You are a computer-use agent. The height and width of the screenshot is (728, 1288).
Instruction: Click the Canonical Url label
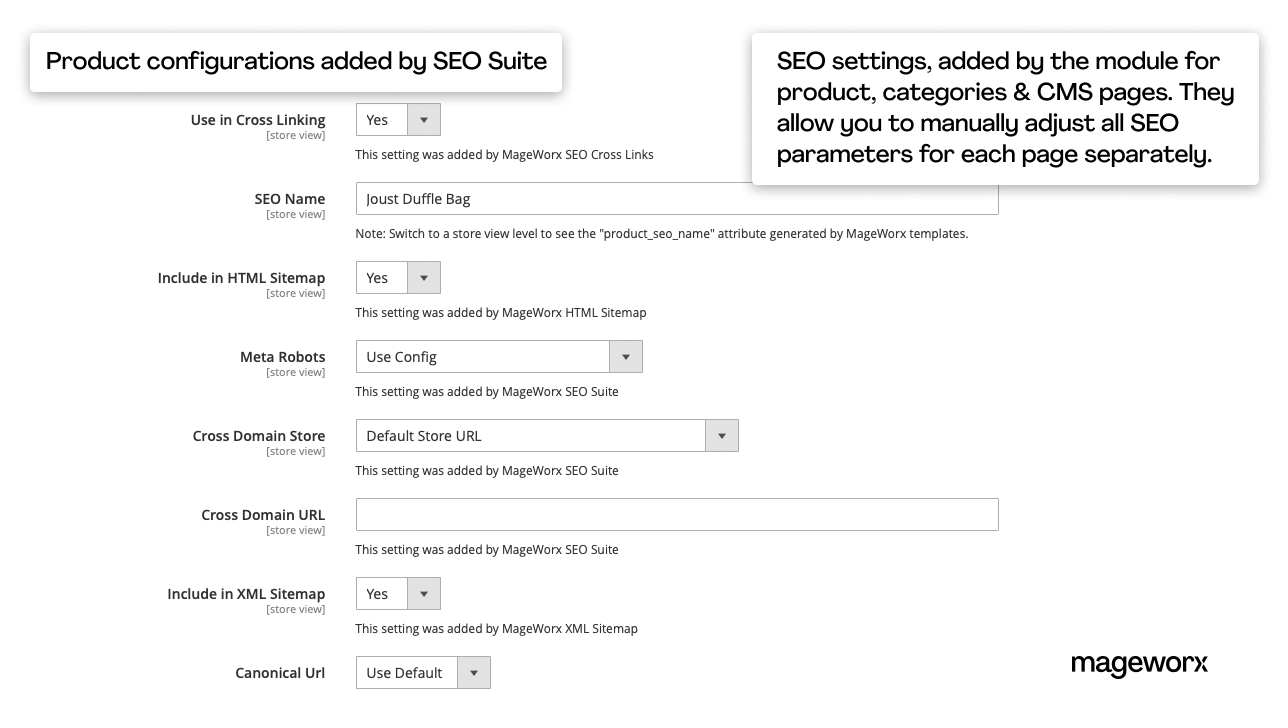coord(281,672)
